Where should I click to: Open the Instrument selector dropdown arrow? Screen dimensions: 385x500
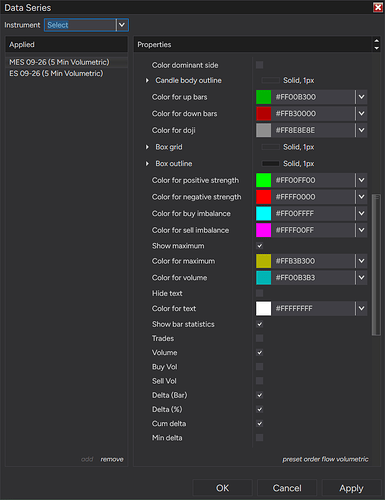click(x=122, y=25)
